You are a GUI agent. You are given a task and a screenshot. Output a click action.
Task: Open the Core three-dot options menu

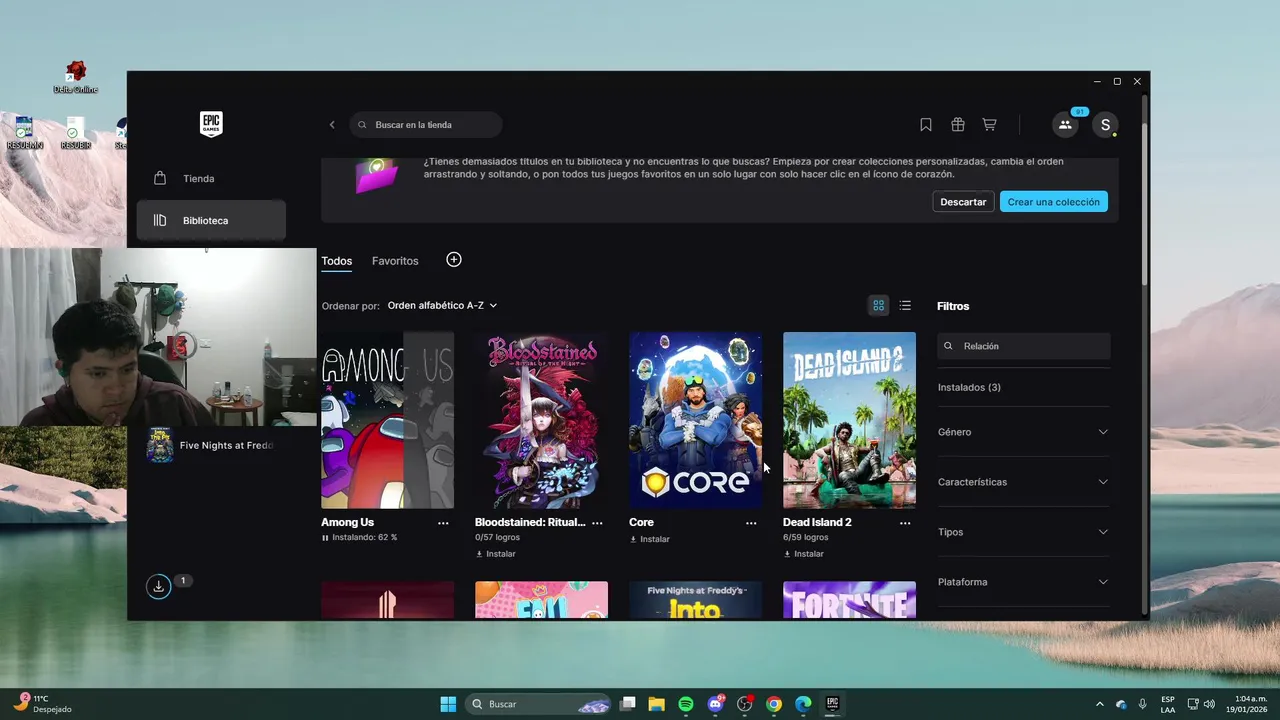click(751, 523)
